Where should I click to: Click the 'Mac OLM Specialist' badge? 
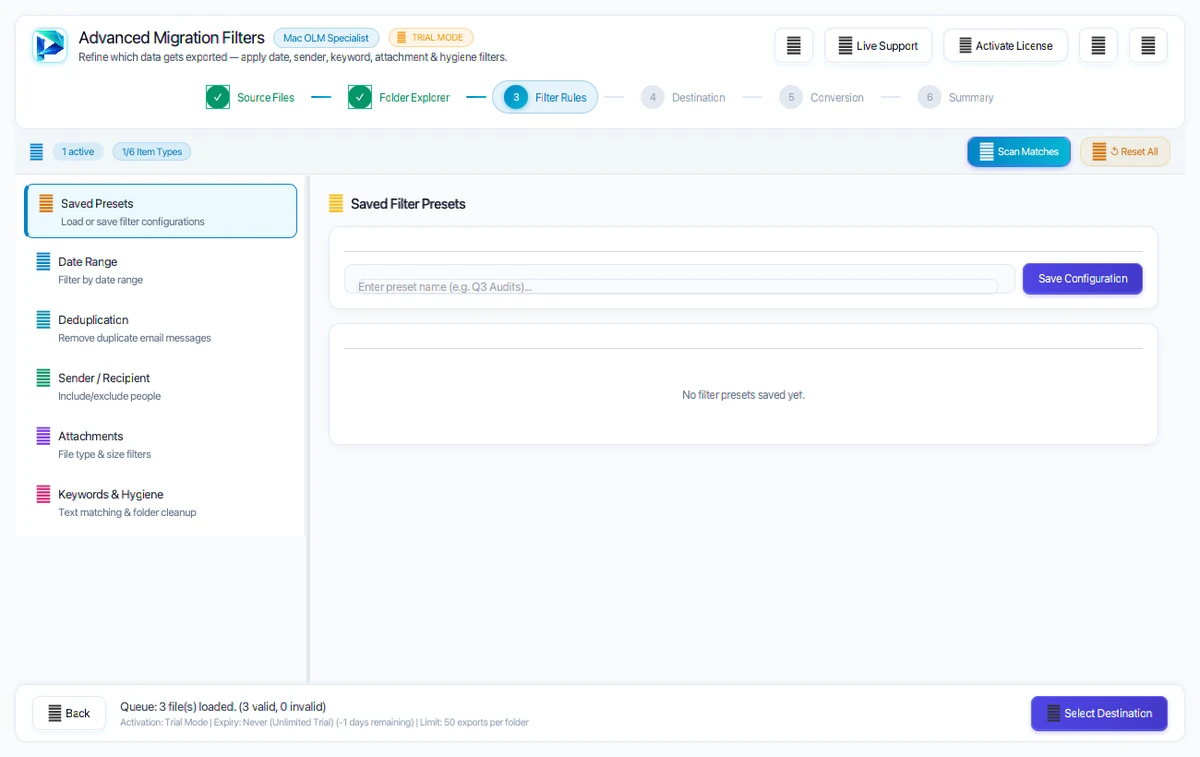coord(326,38)
